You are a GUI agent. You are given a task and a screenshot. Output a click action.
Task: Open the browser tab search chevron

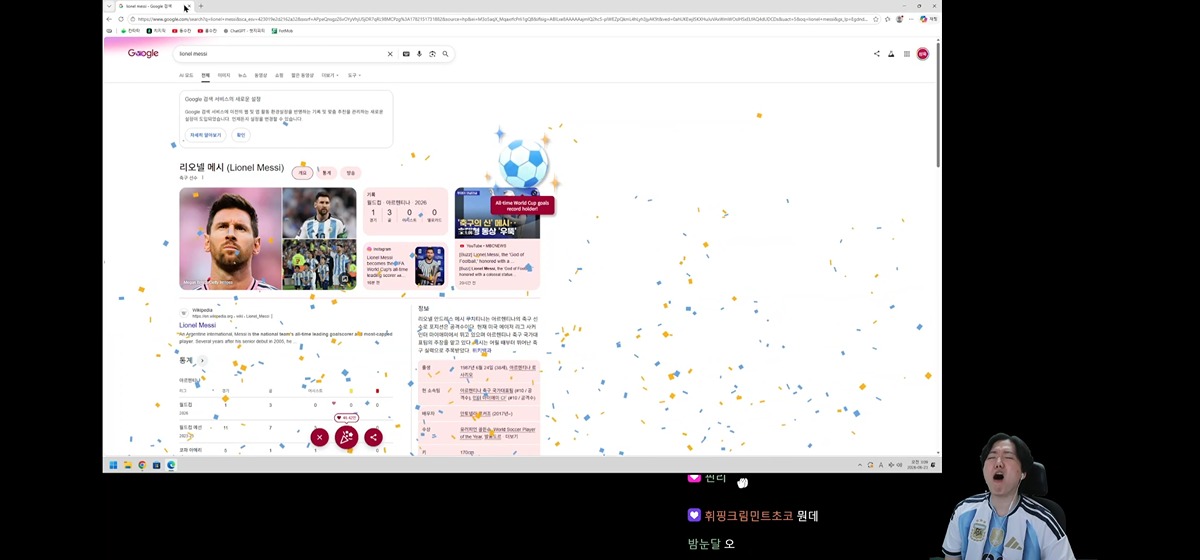(x=109, y=6)
